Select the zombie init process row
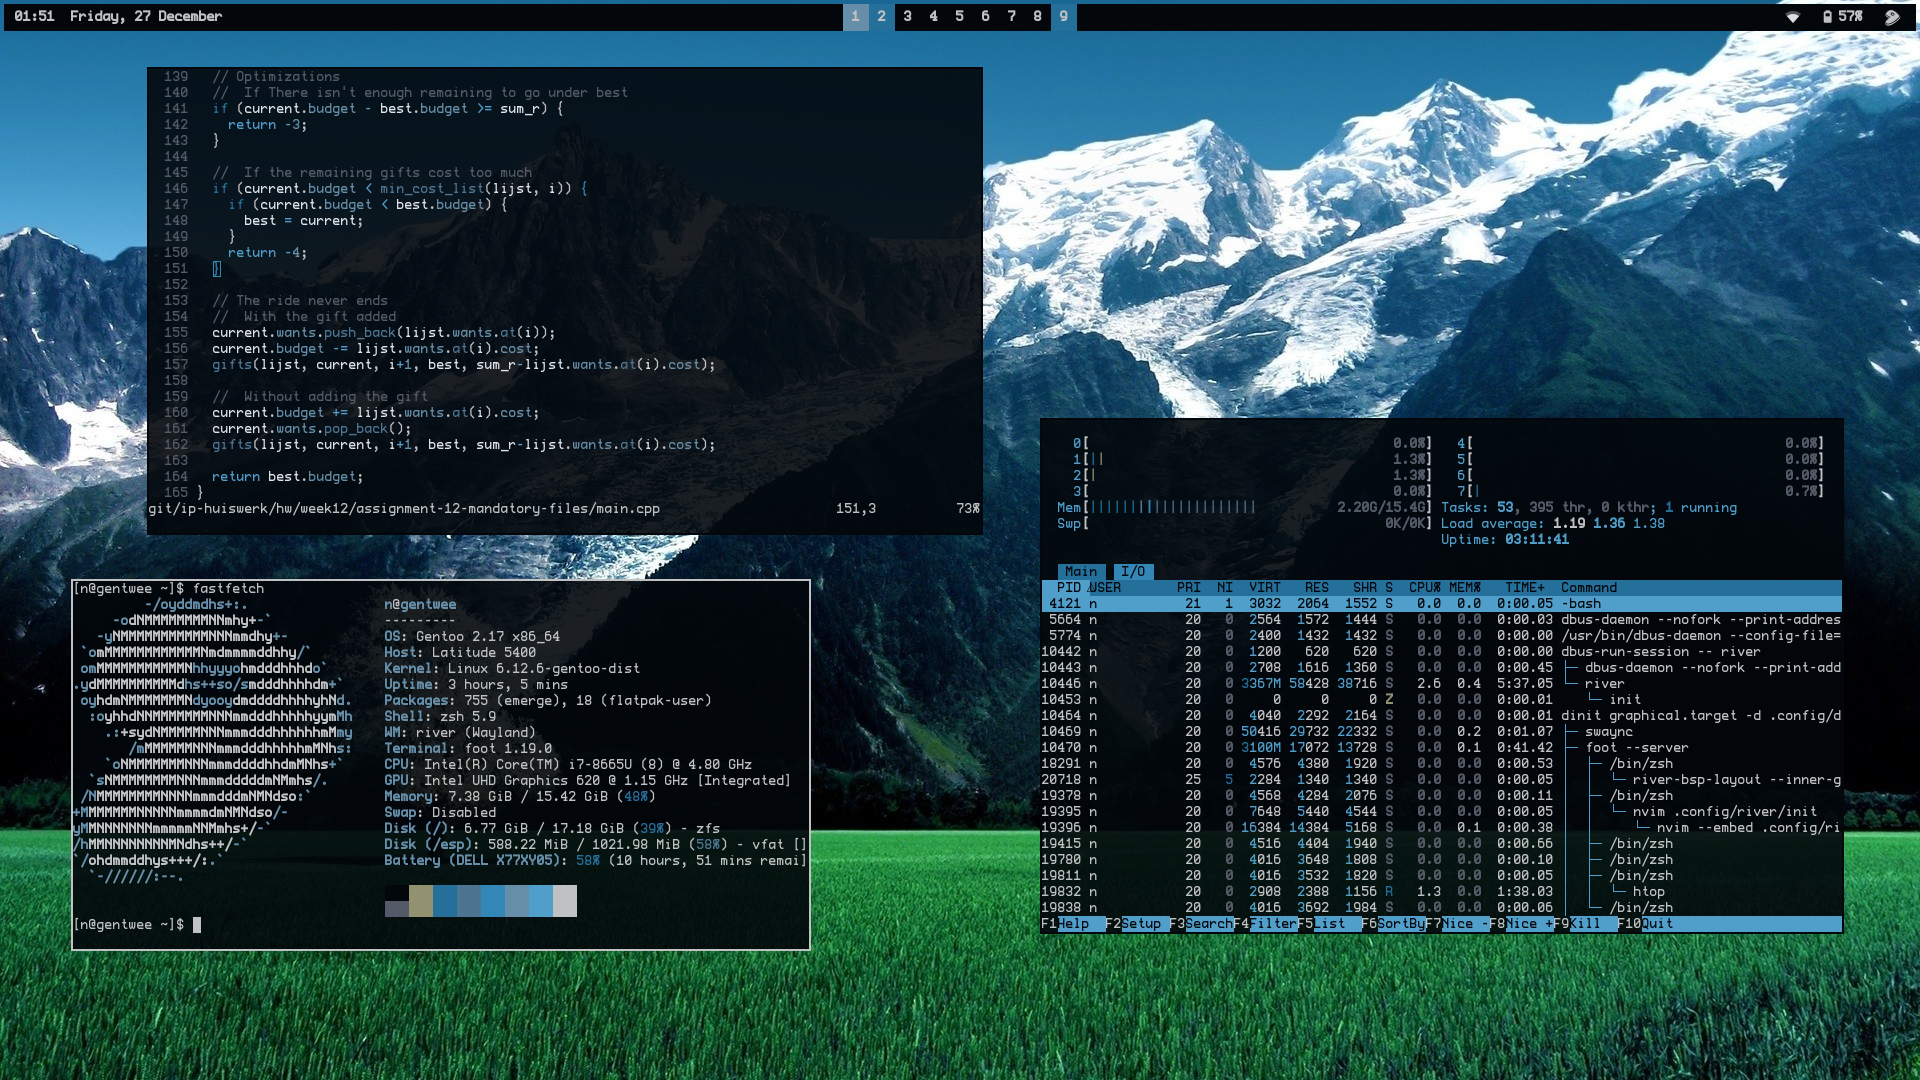The image size is (1920, 1080). tap(1441, 700)
